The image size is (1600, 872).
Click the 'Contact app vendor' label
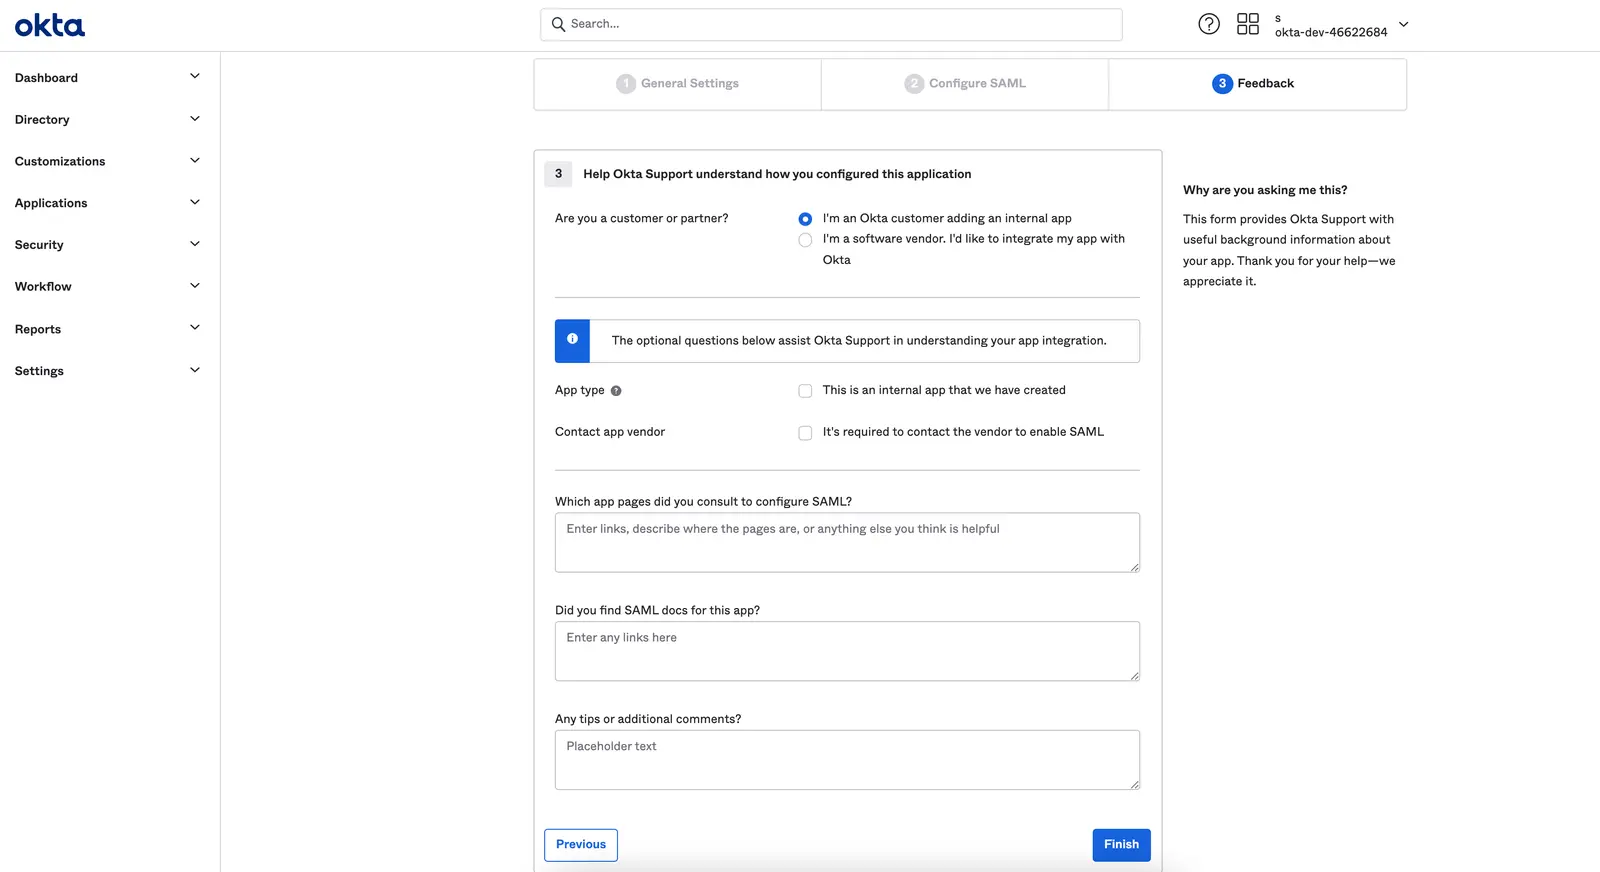point(610,432)
